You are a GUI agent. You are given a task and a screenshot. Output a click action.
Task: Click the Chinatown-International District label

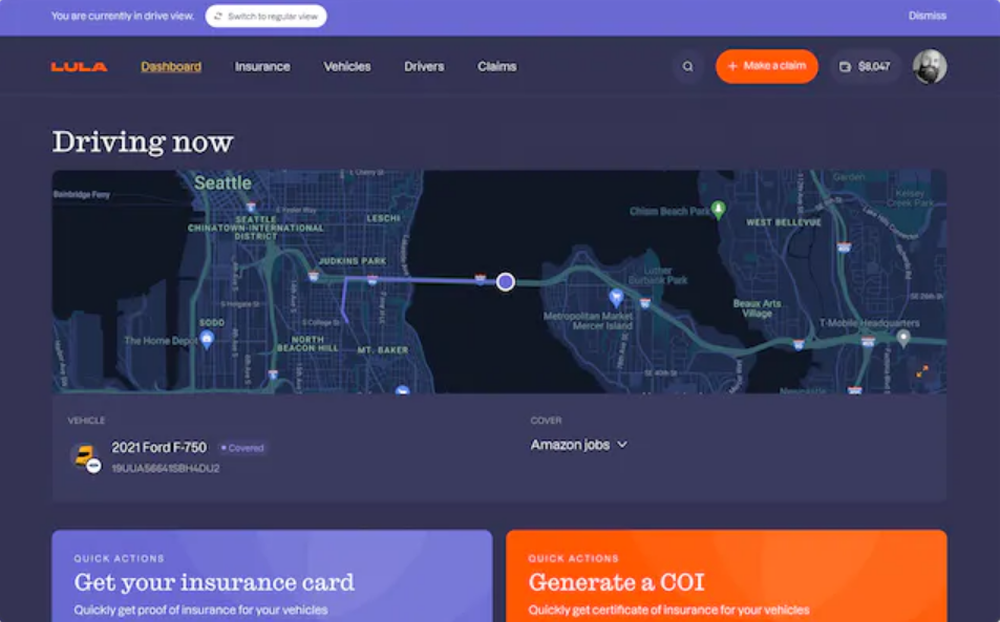point(256,228)
